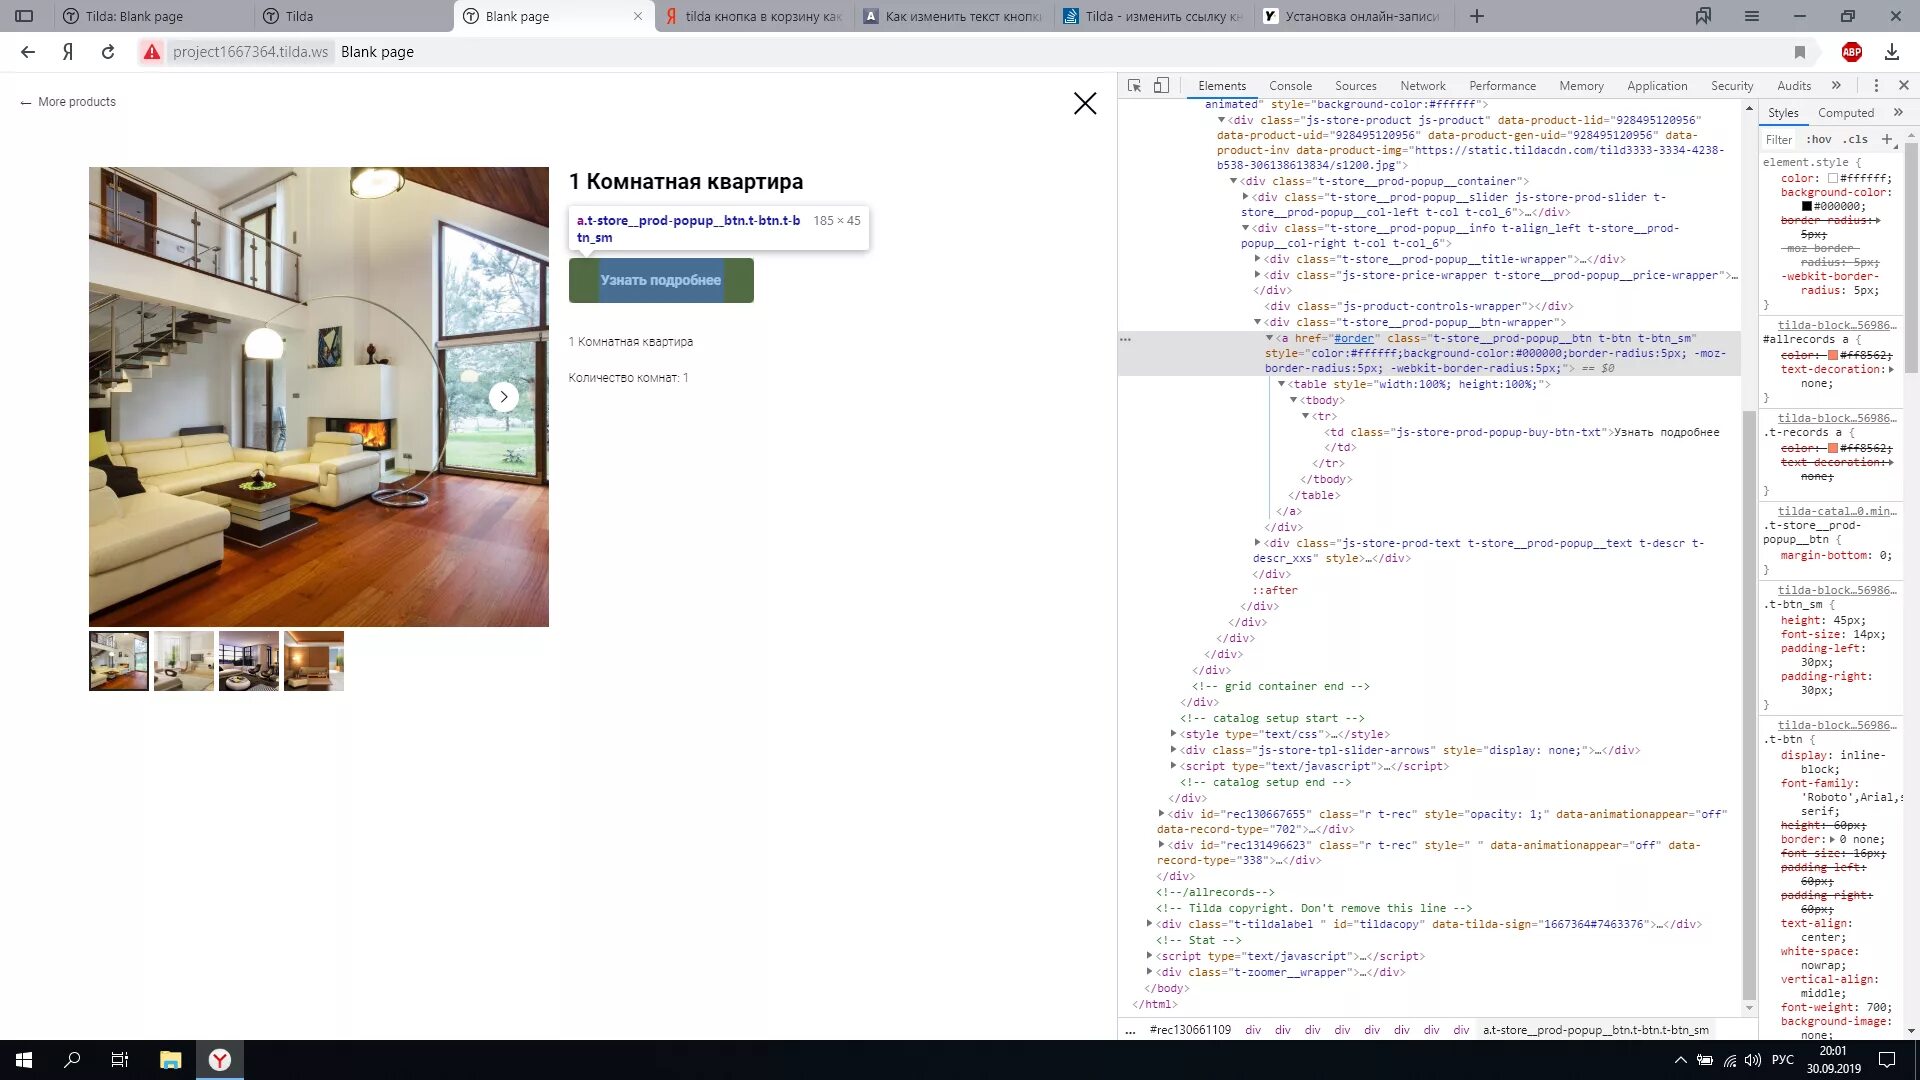Activate the DevTools inspect-element picker icon
The height and width of the screenshot is (1080, 1920).
tap(1134, 86)
